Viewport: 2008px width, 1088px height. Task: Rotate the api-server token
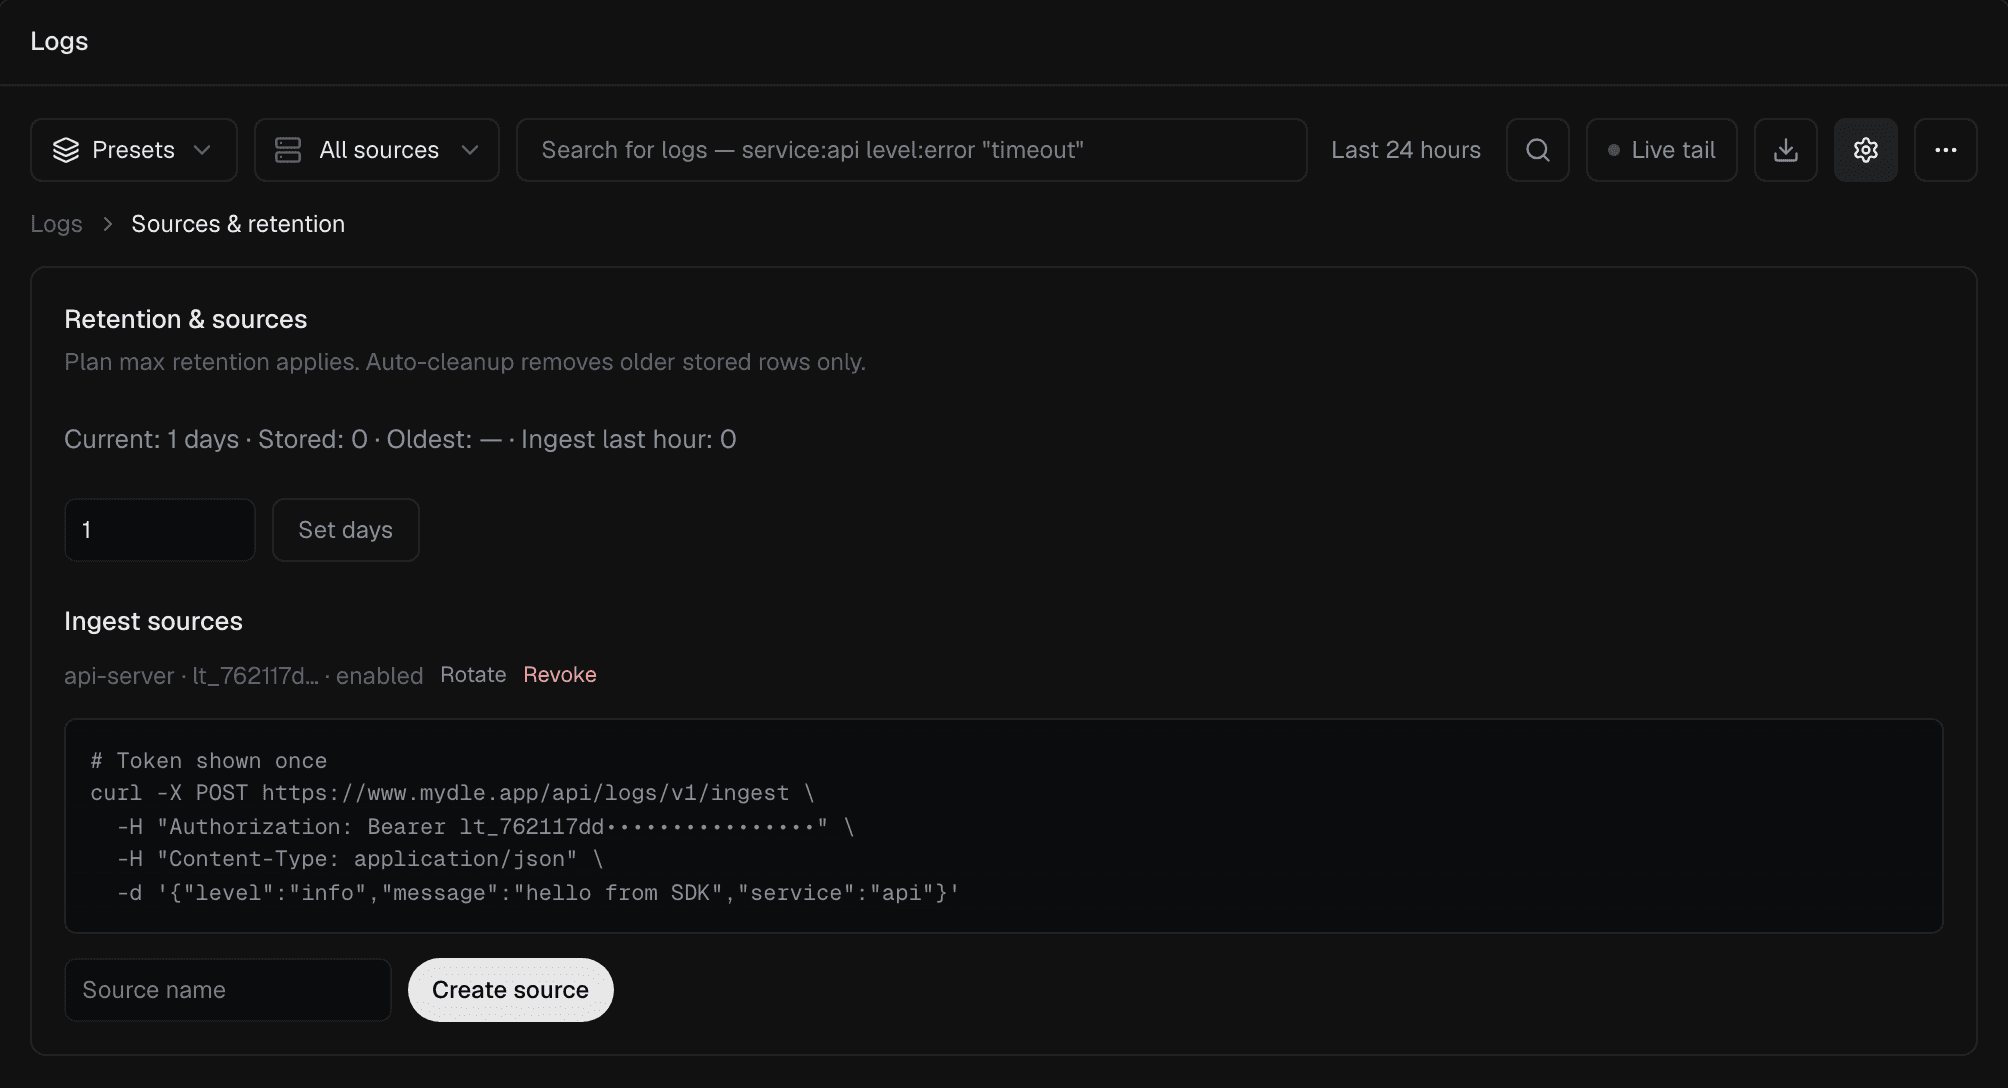click(473, 675)
